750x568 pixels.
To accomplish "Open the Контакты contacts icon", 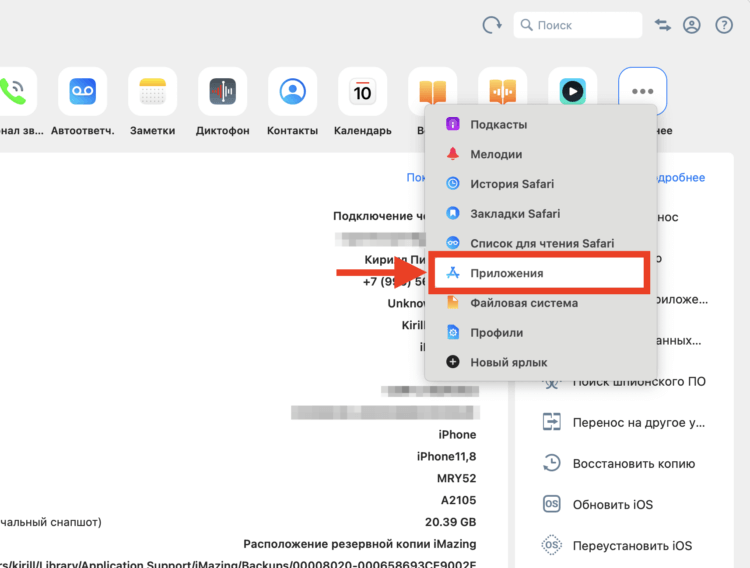I will coord(292,91).
